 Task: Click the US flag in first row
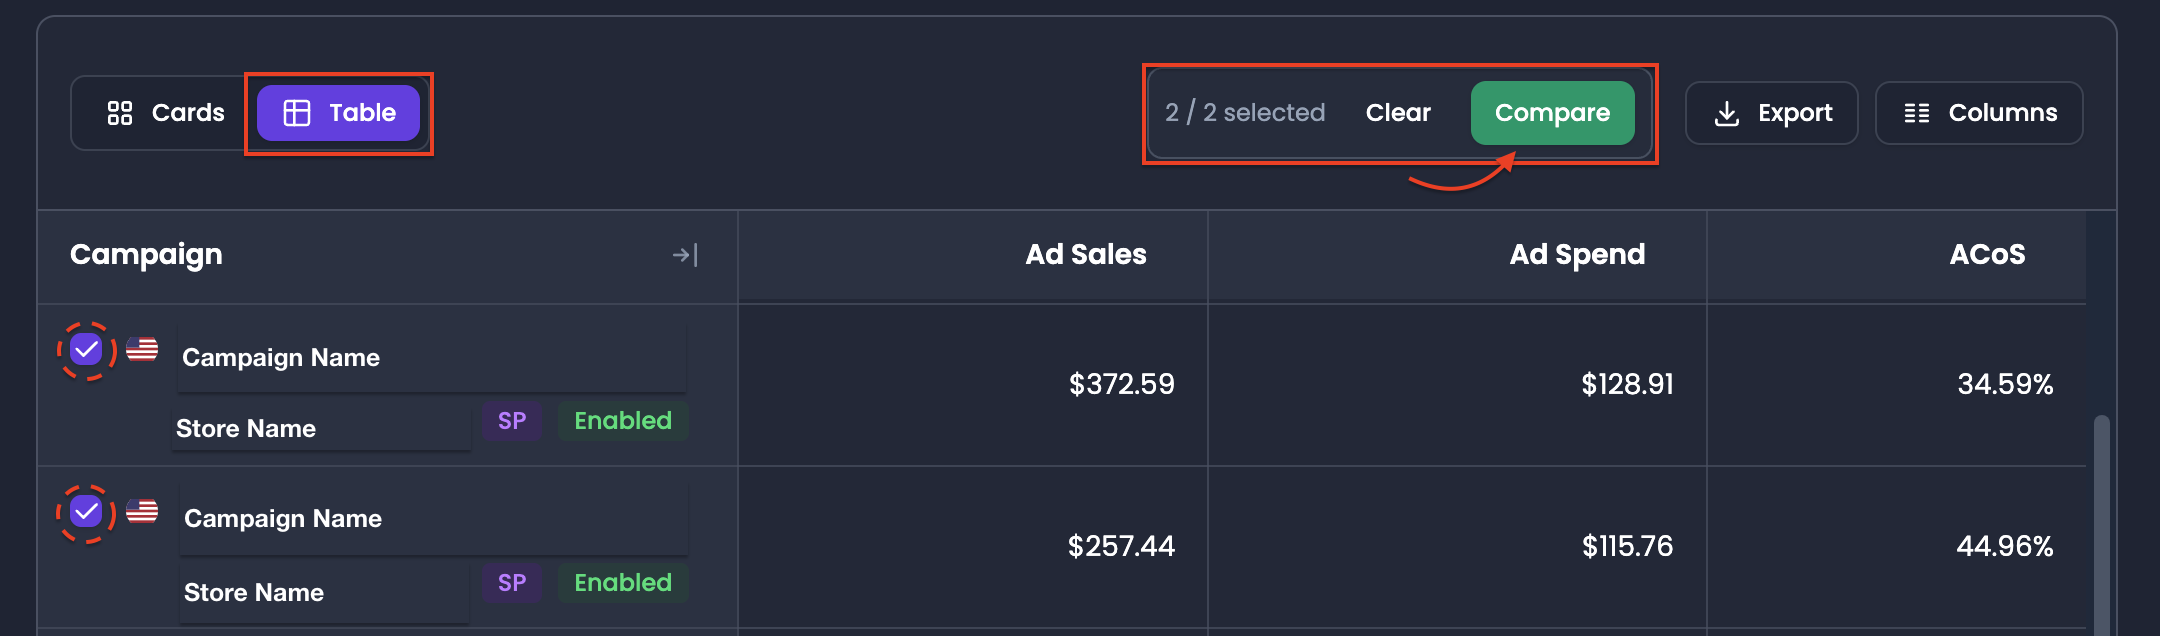click(x=142, y=349)
